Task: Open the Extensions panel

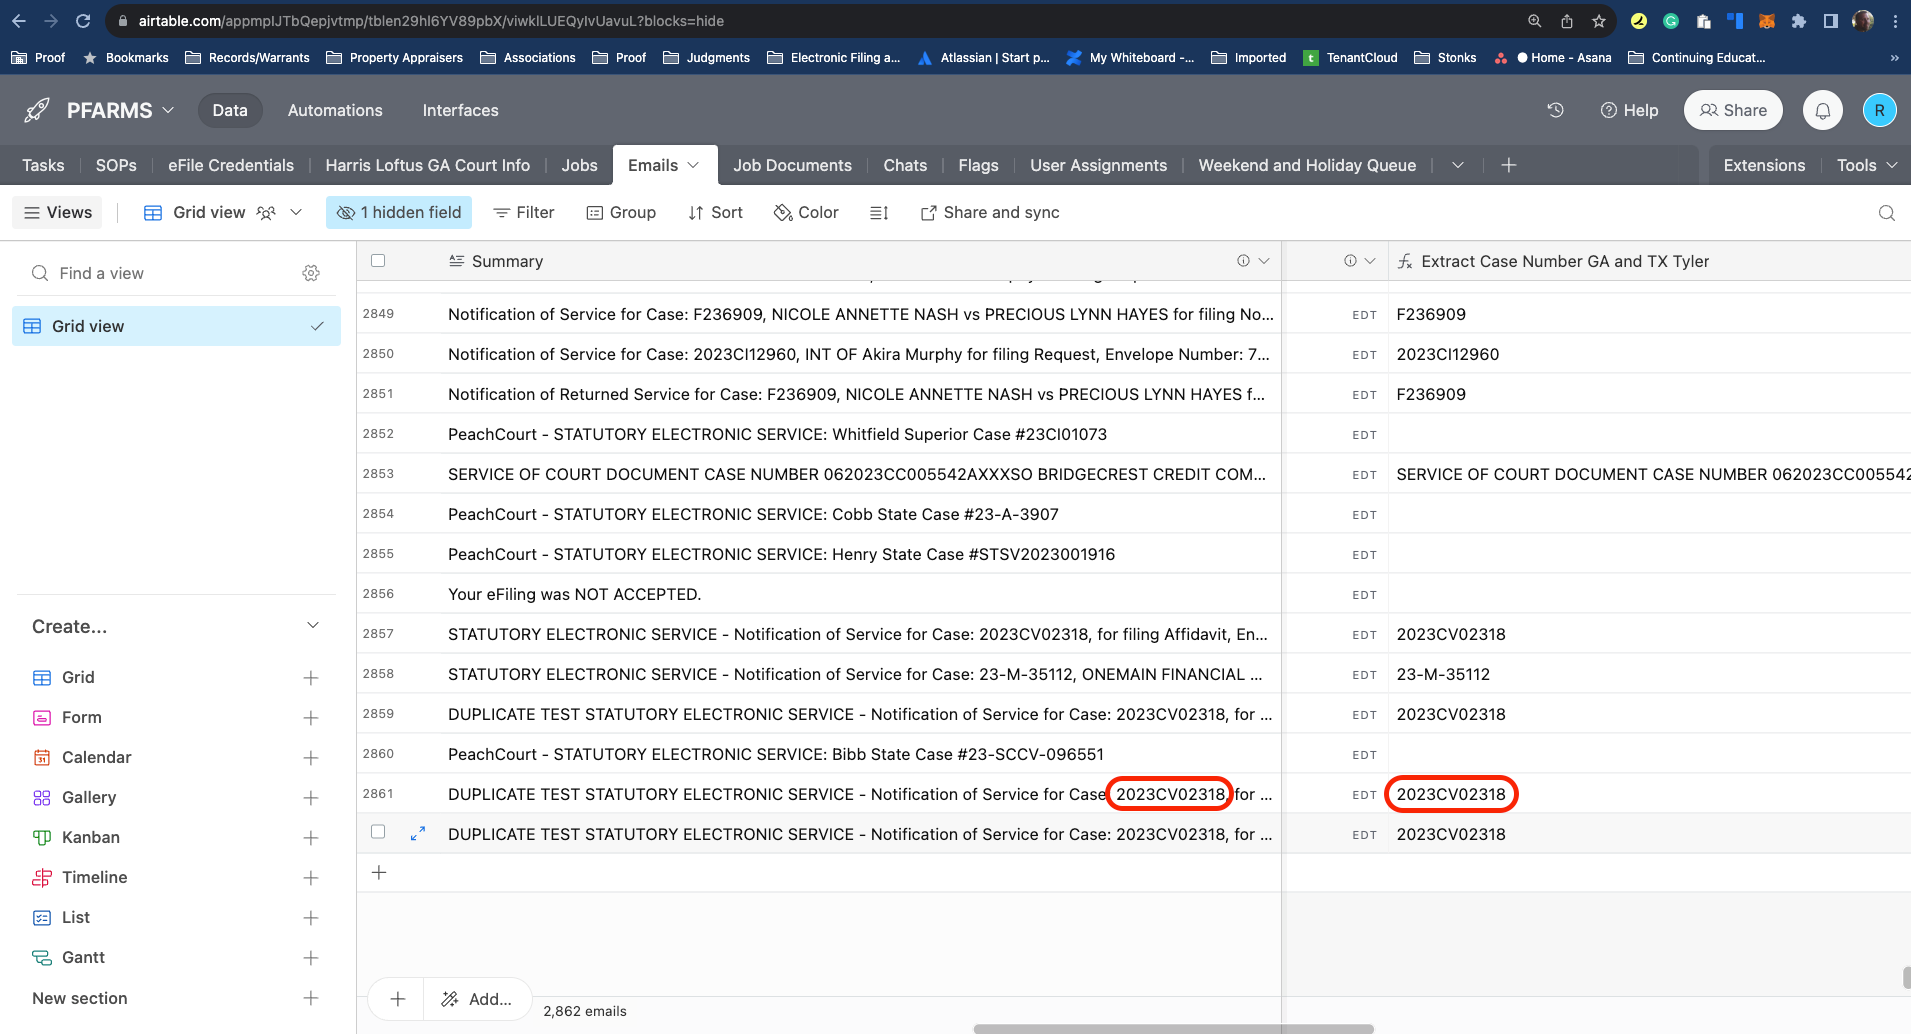Action: click(1764, 165)
